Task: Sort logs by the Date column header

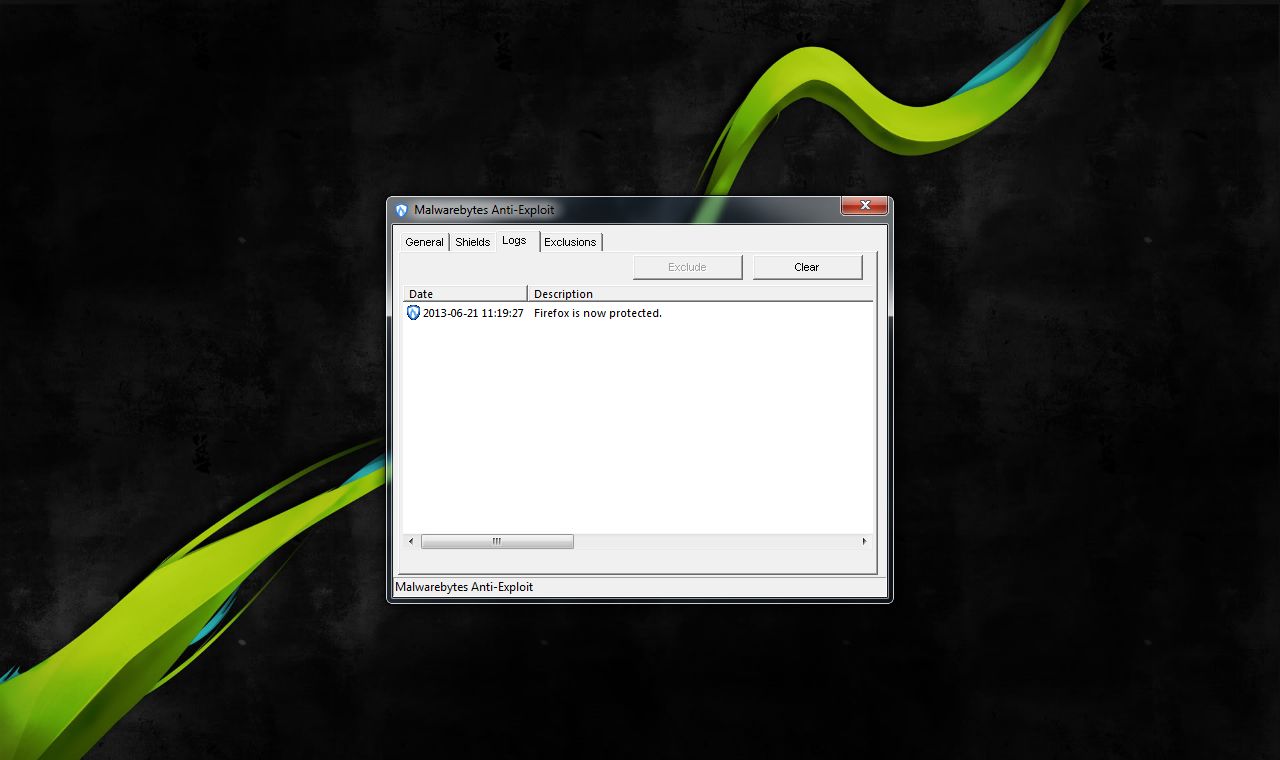Action: click(465, 294)
